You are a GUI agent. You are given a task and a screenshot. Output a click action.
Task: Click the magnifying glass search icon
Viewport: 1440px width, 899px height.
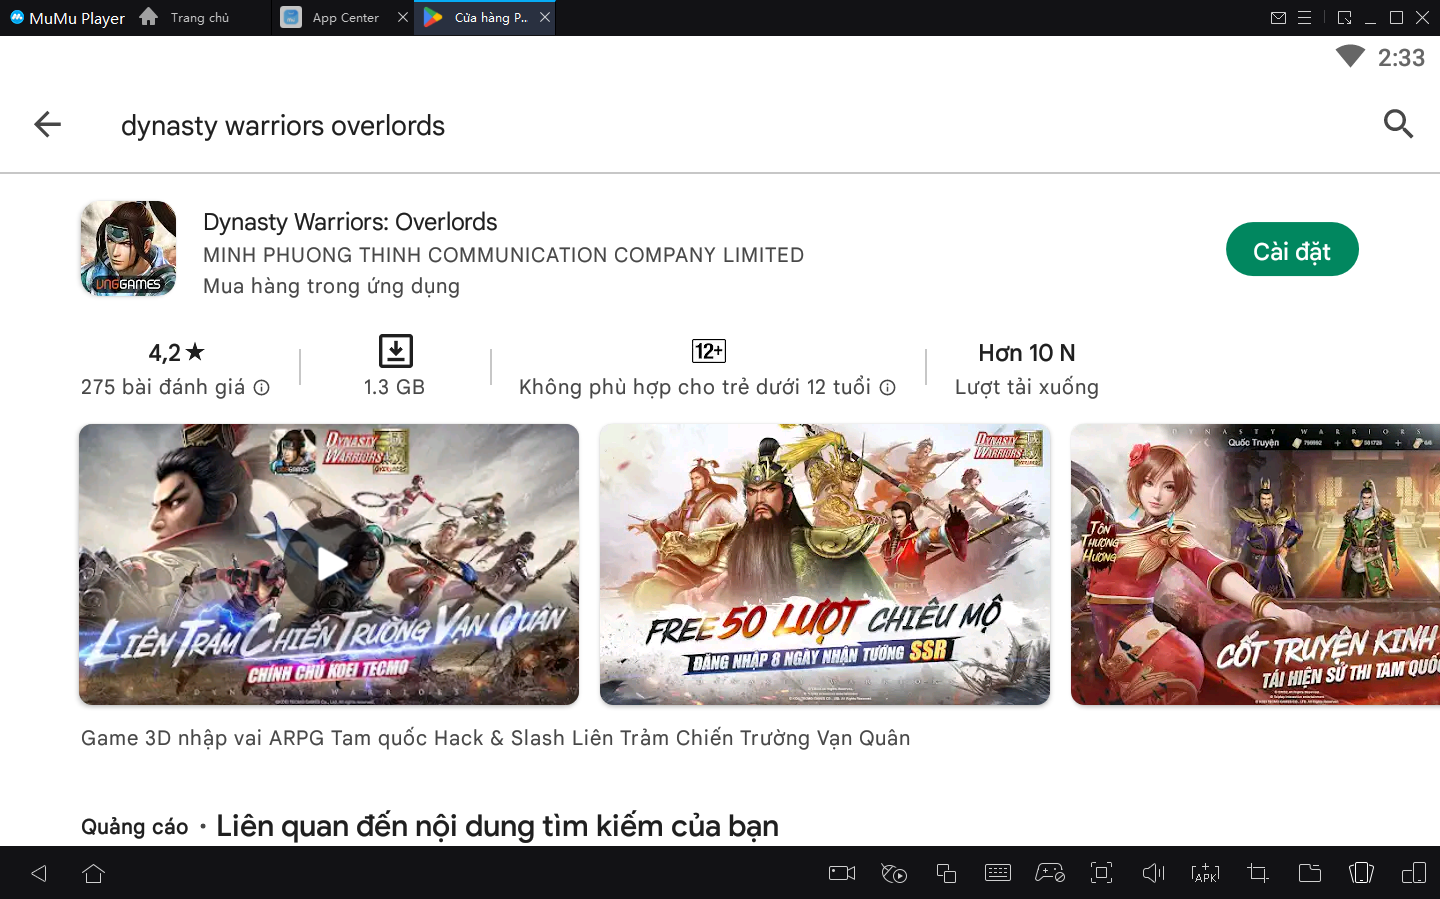[x=1398, y=124]
